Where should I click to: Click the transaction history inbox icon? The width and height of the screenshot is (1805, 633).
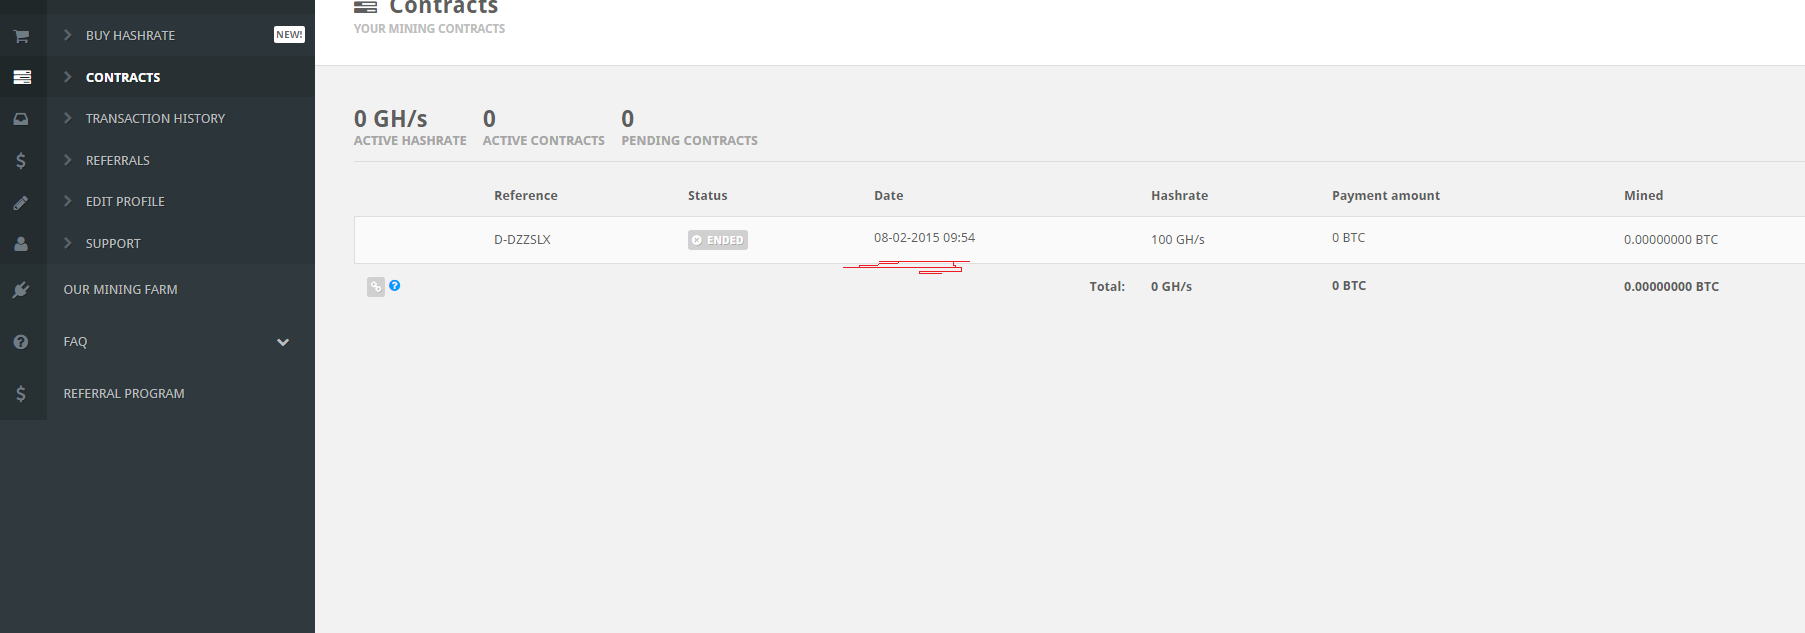click(x=21, y=119)
